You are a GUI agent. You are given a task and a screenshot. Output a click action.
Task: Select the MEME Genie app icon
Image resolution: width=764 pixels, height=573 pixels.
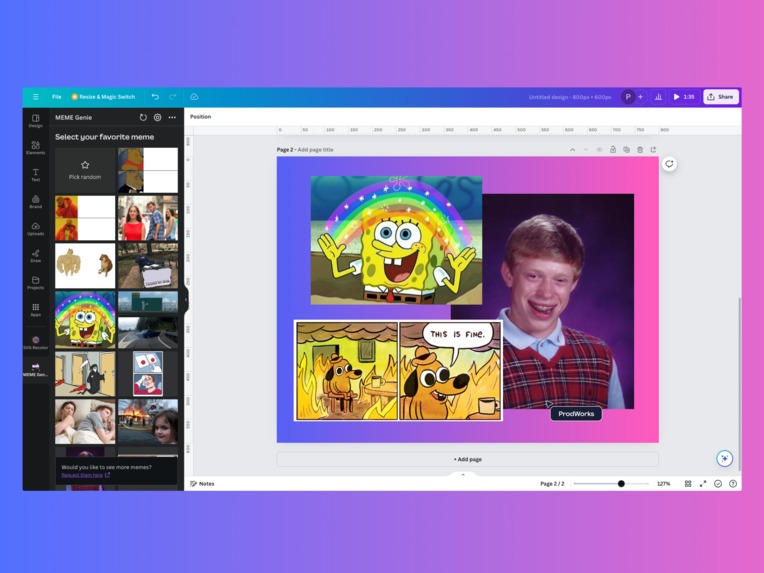36,370
